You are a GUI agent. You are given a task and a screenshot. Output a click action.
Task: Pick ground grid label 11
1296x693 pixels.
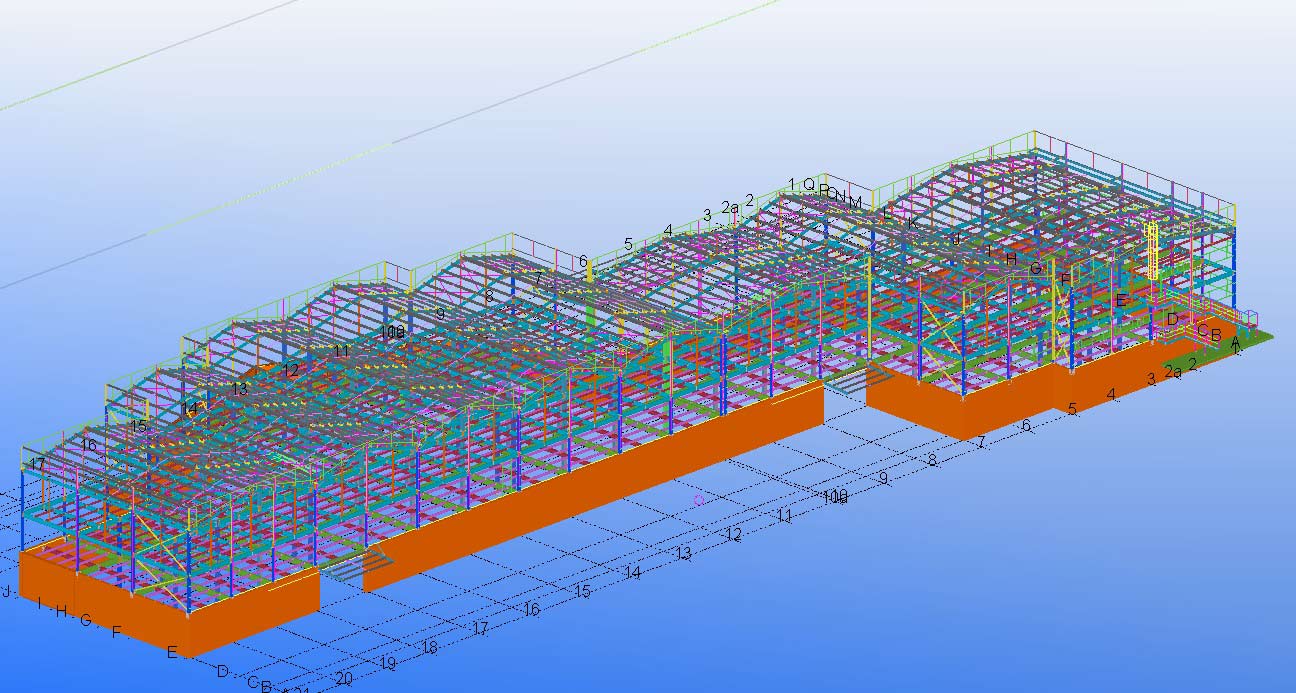pos(784,516)
